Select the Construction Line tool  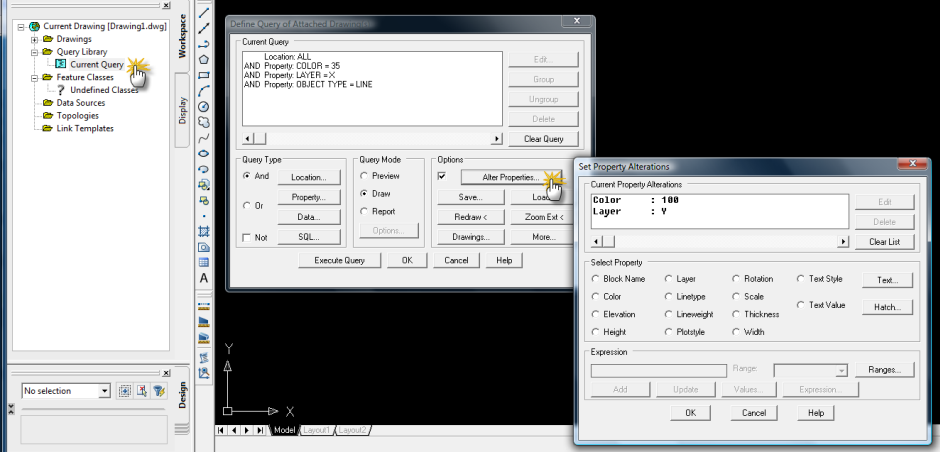point(204,28)
